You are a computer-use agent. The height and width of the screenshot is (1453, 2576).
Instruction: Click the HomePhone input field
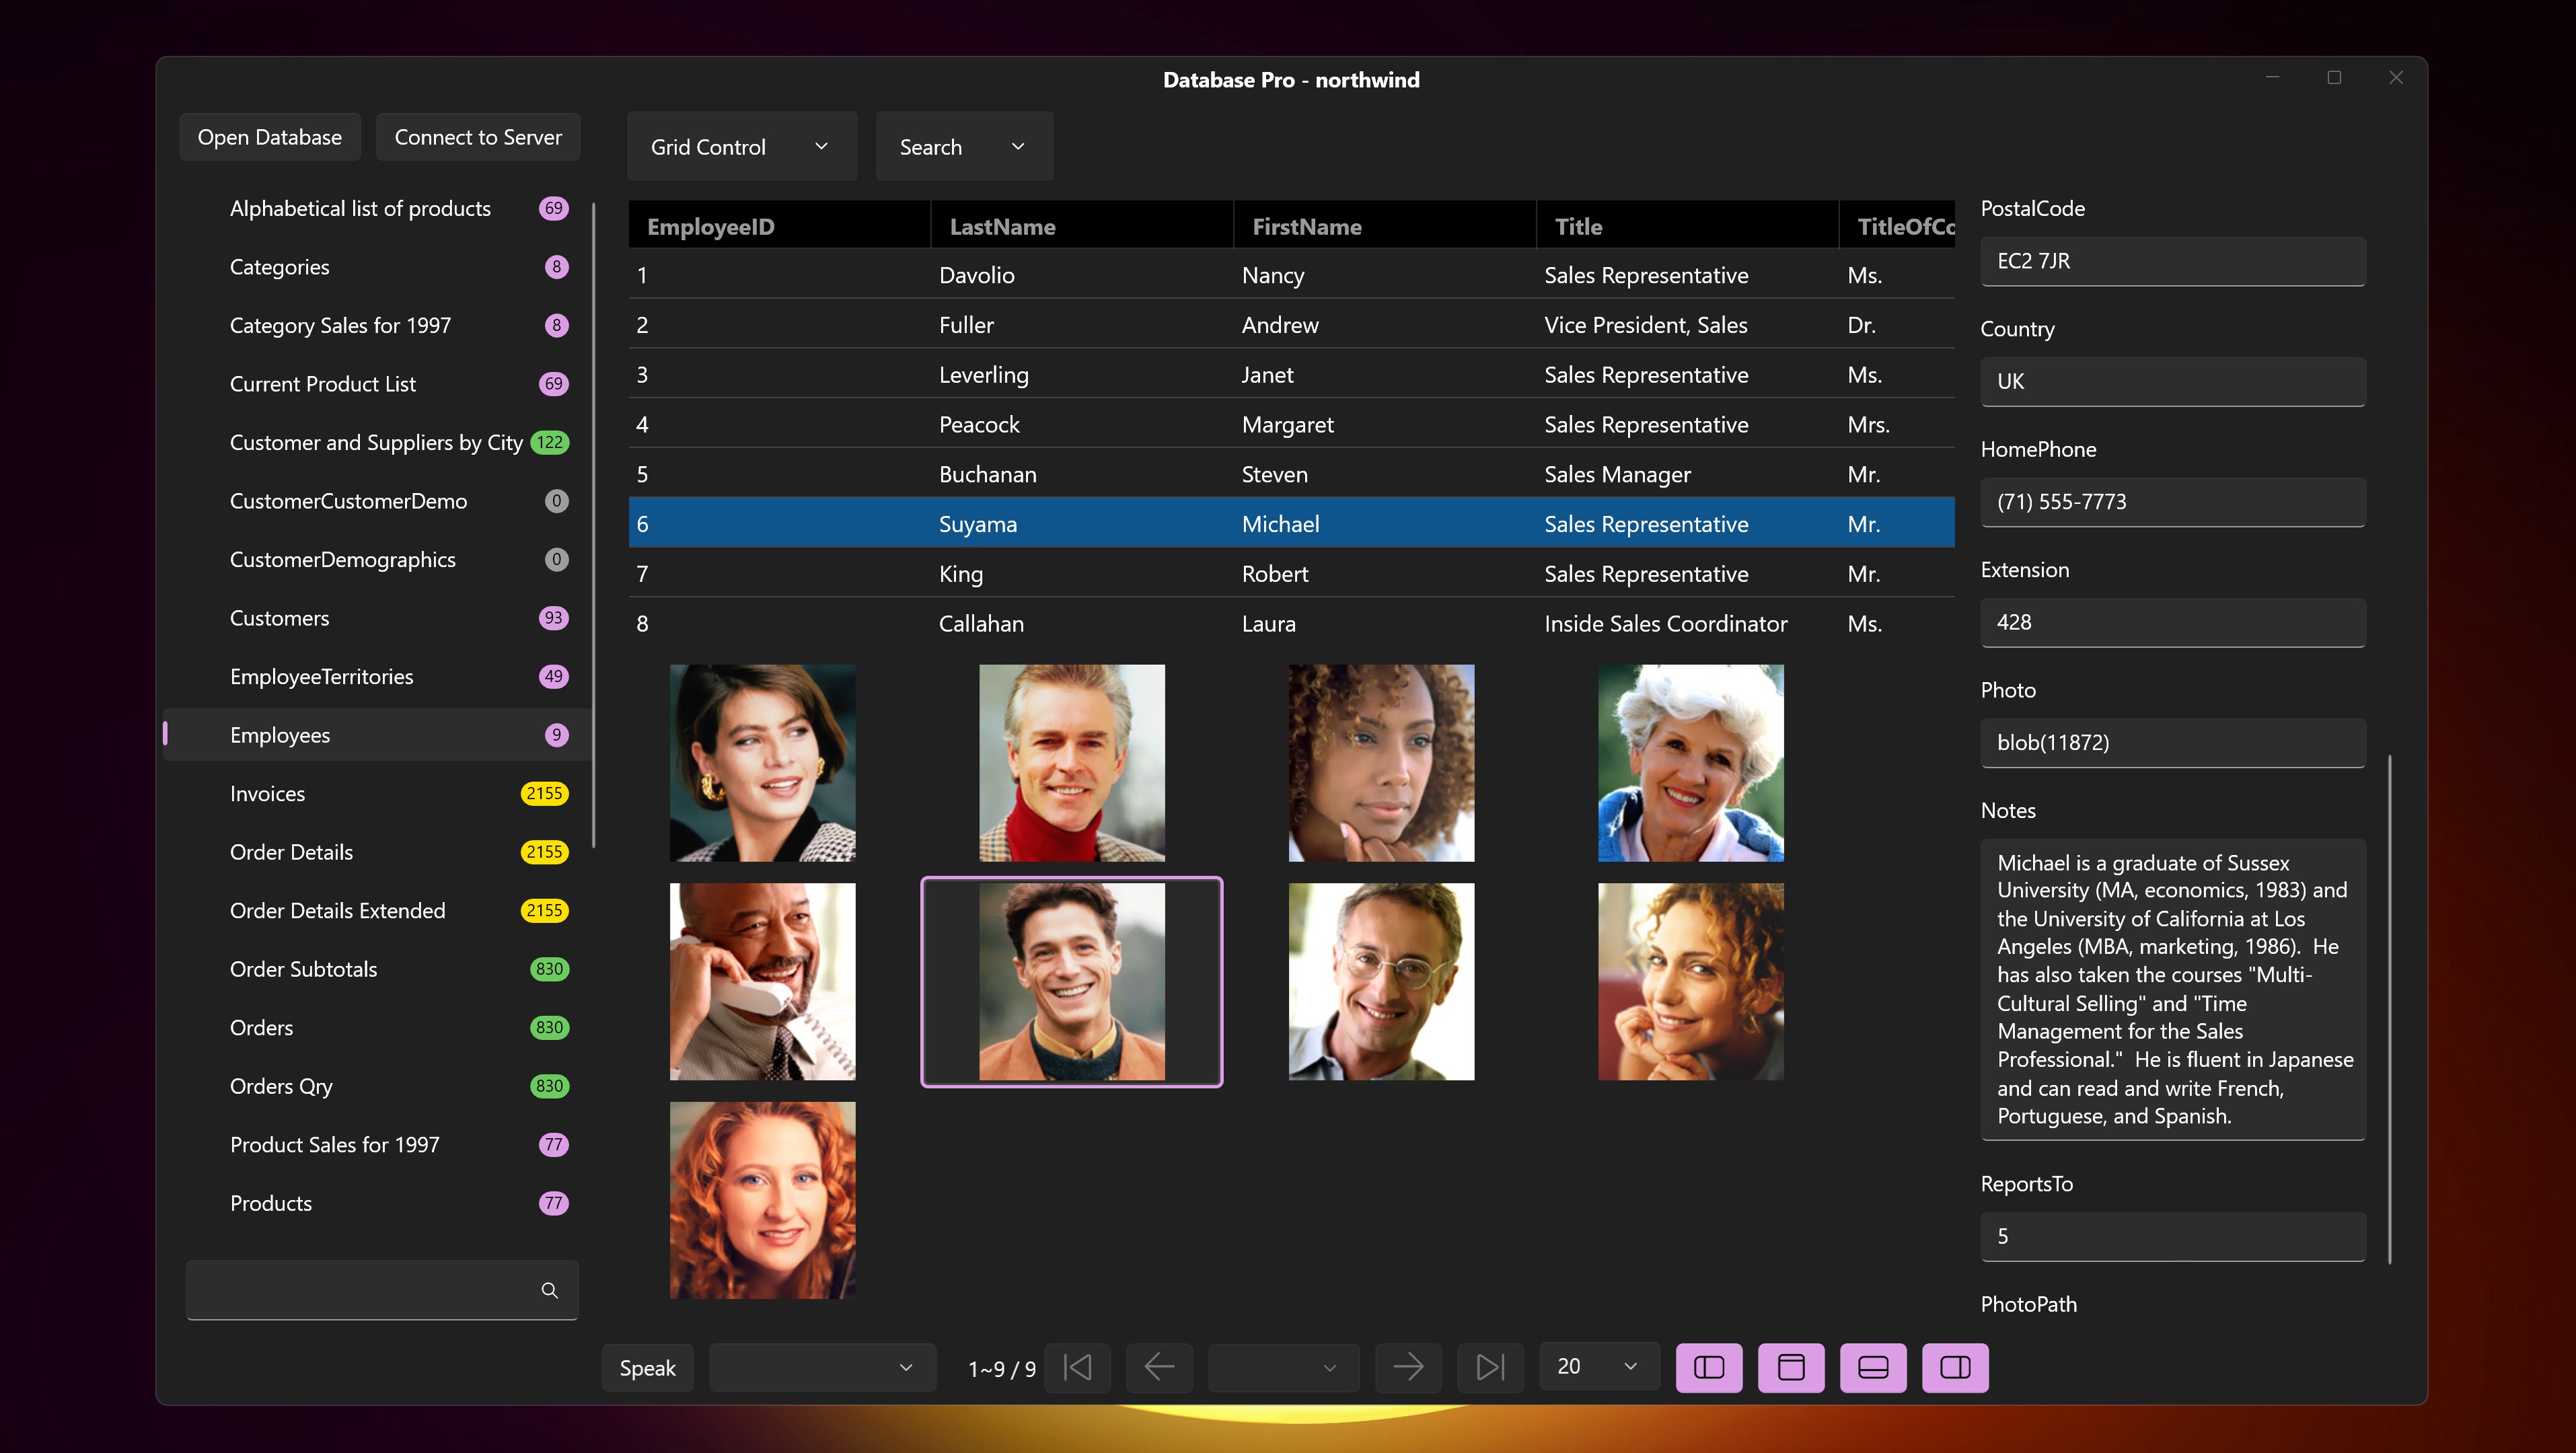2172,502
